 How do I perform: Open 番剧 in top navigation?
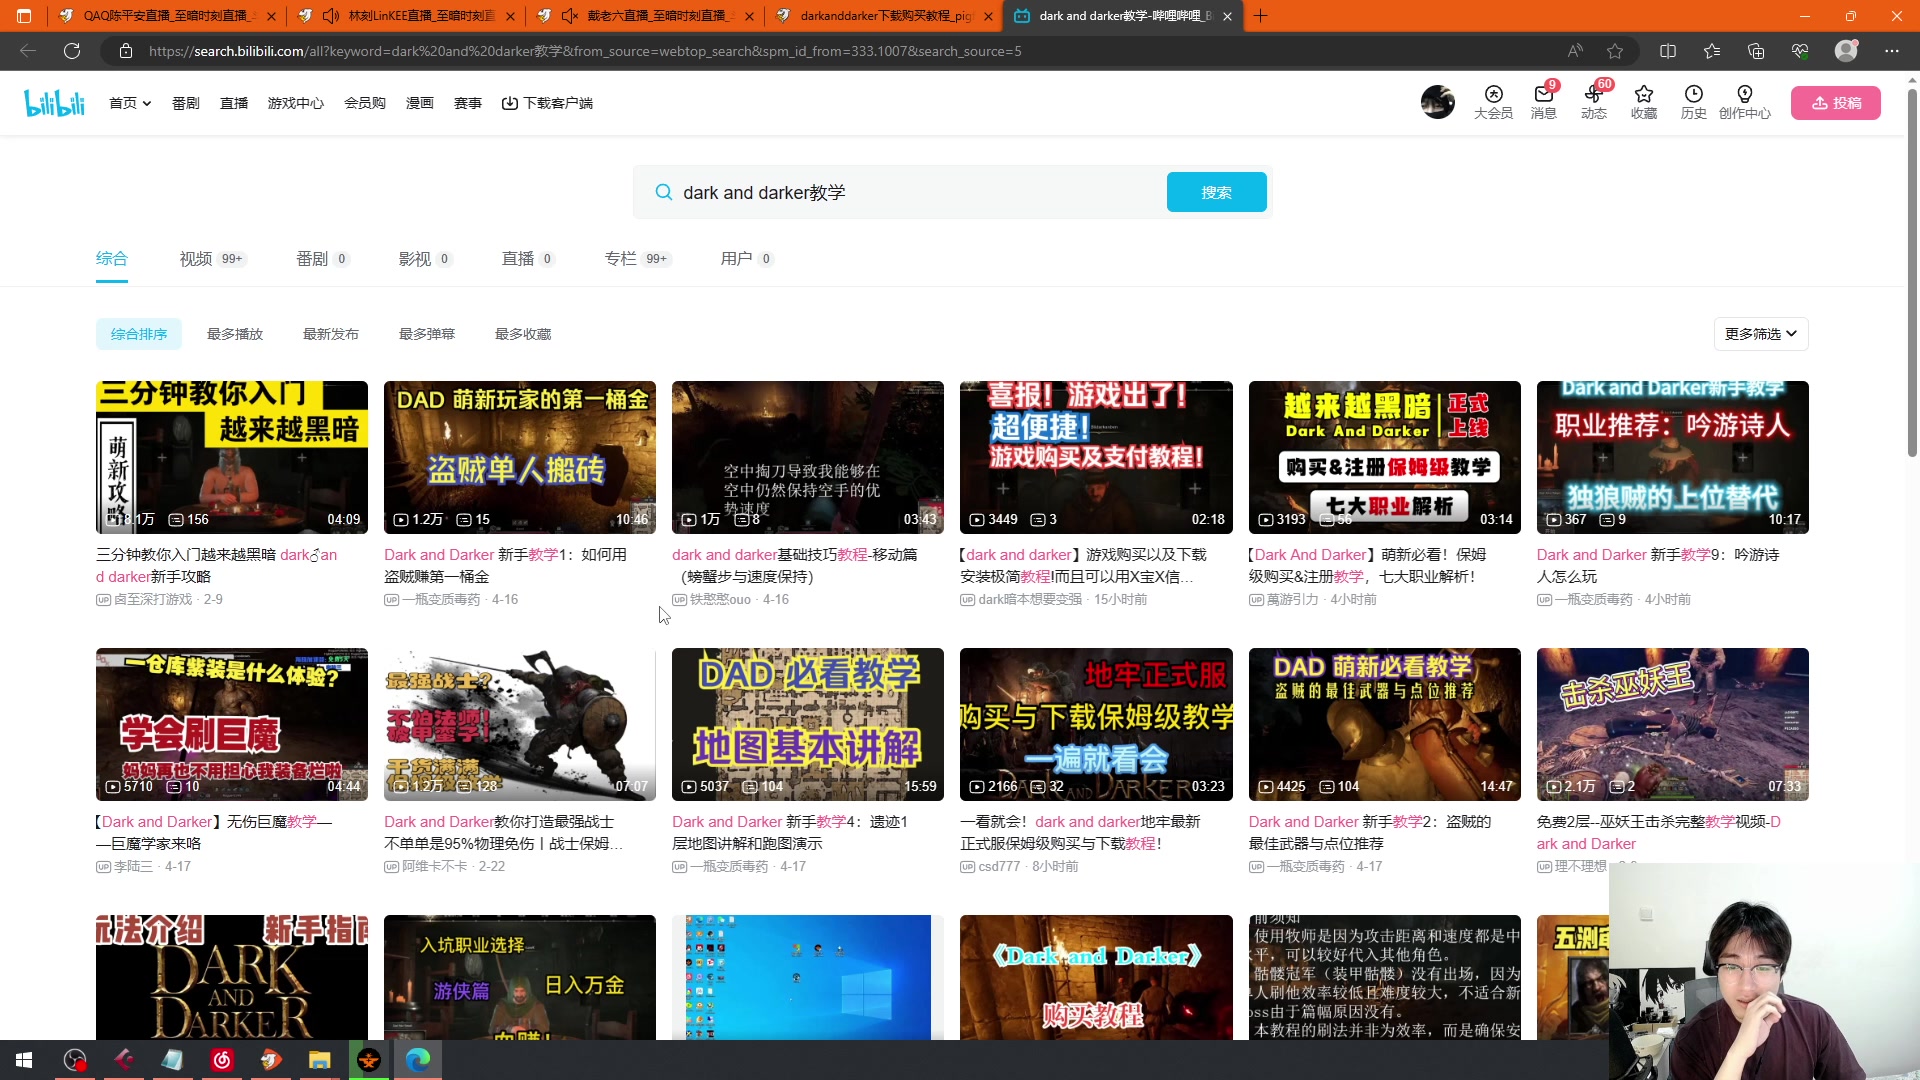tap(186, 103)
